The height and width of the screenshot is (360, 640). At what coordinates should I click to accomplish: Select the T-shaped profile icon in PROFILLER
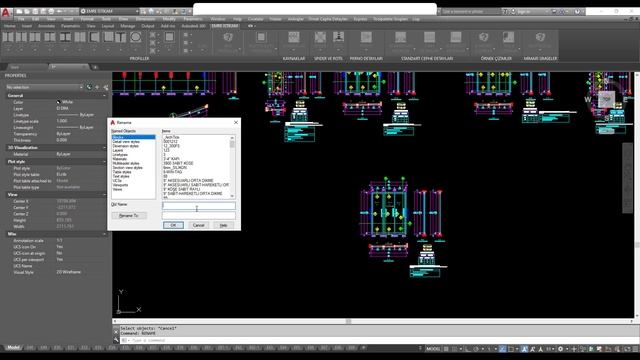pos(120,38)
